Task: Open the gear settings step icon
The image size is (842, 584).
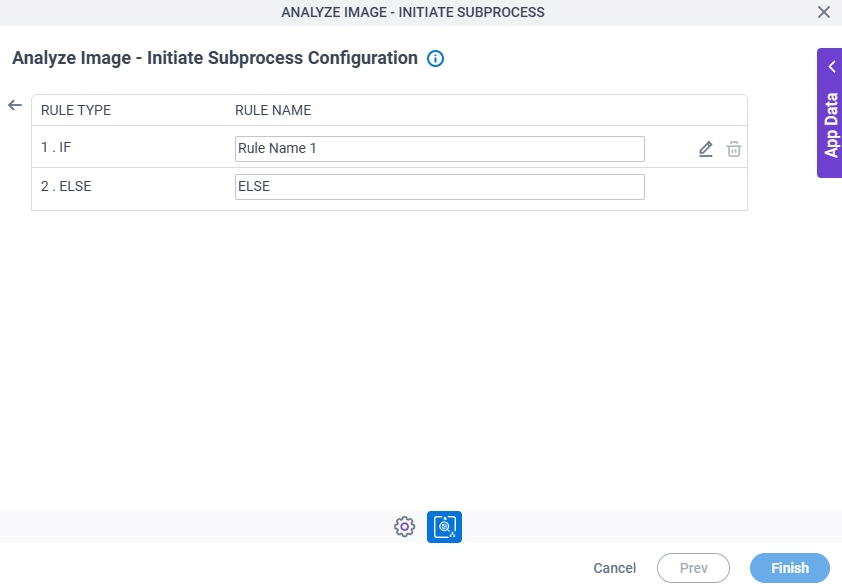Action: 404,527
